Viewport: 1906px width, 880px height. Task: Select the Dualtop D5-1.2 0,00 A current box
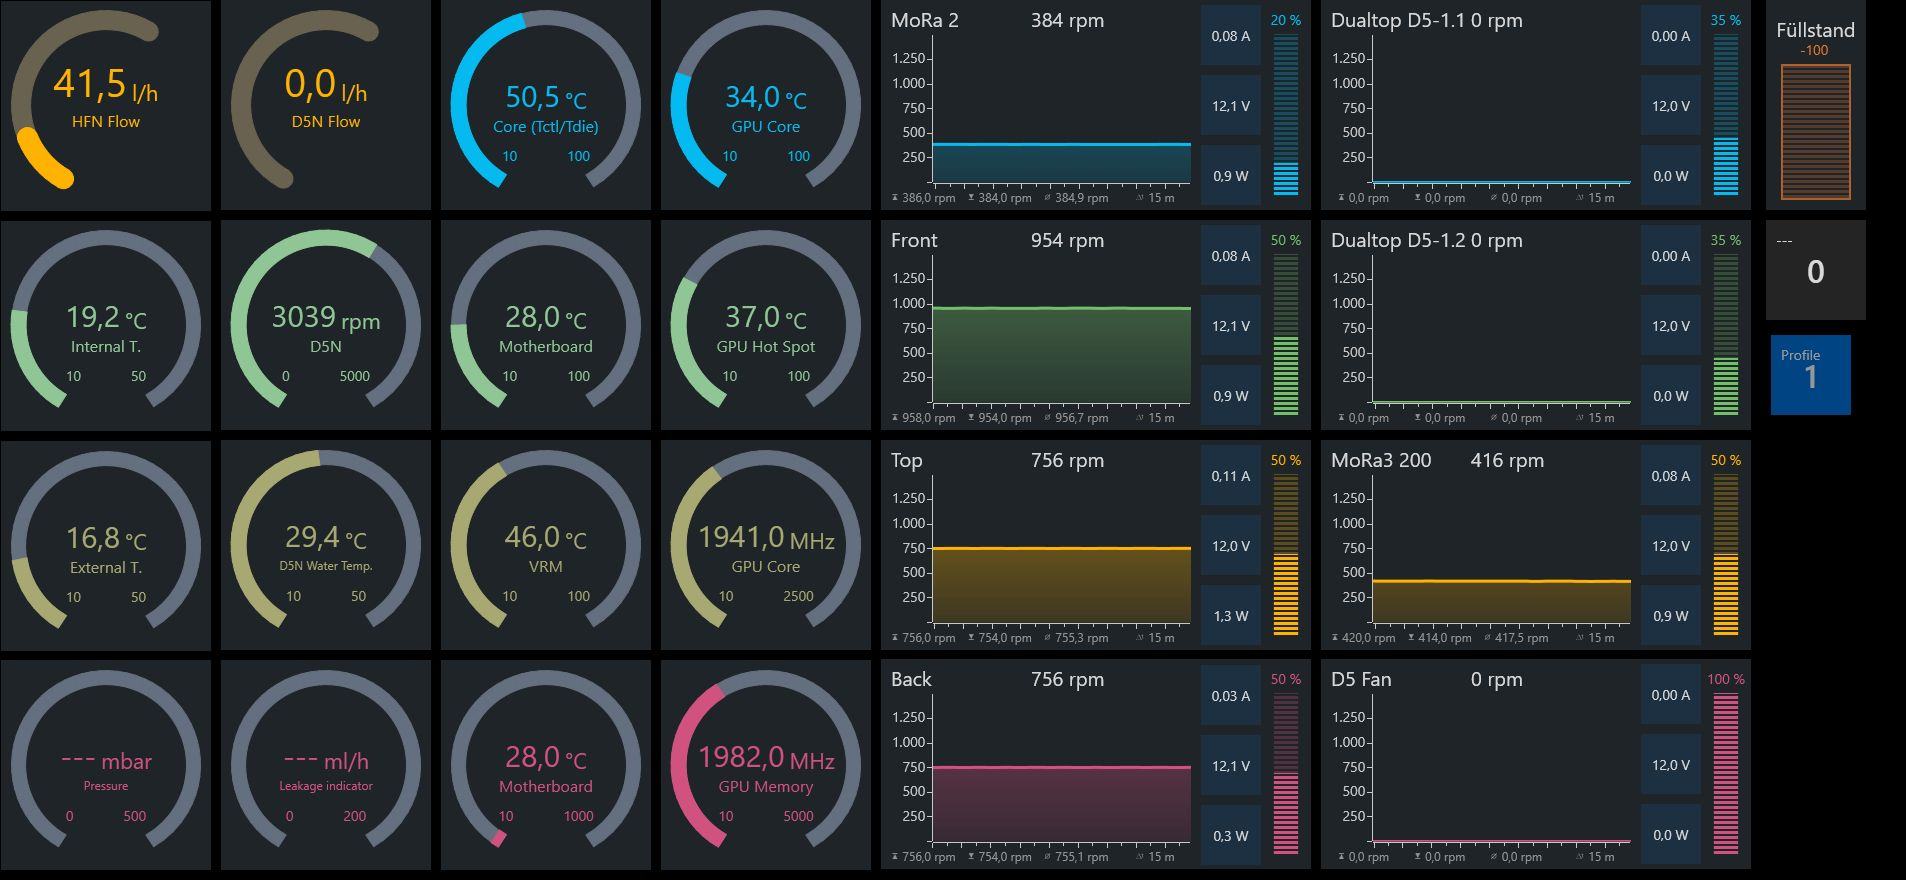click(x=1671, y=256)
